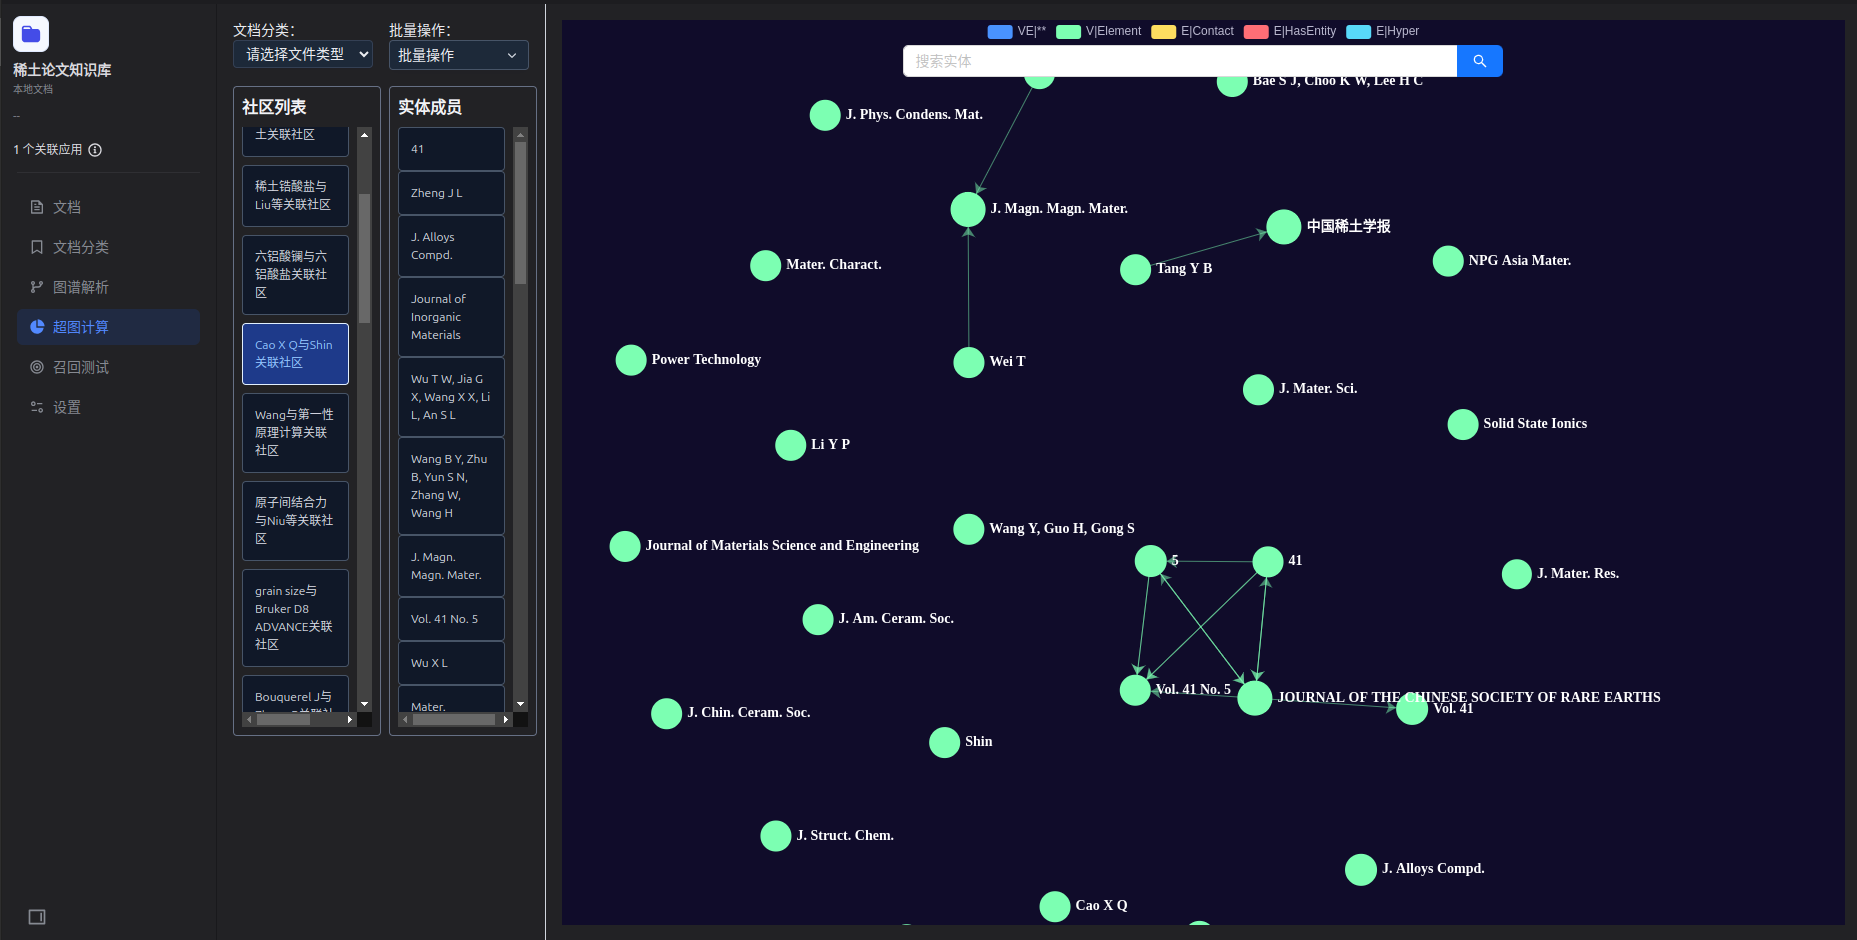The height and width of the screenshot is (940, 1857).
Task: Click the Wei T graph node
Action: click(969, 362)
